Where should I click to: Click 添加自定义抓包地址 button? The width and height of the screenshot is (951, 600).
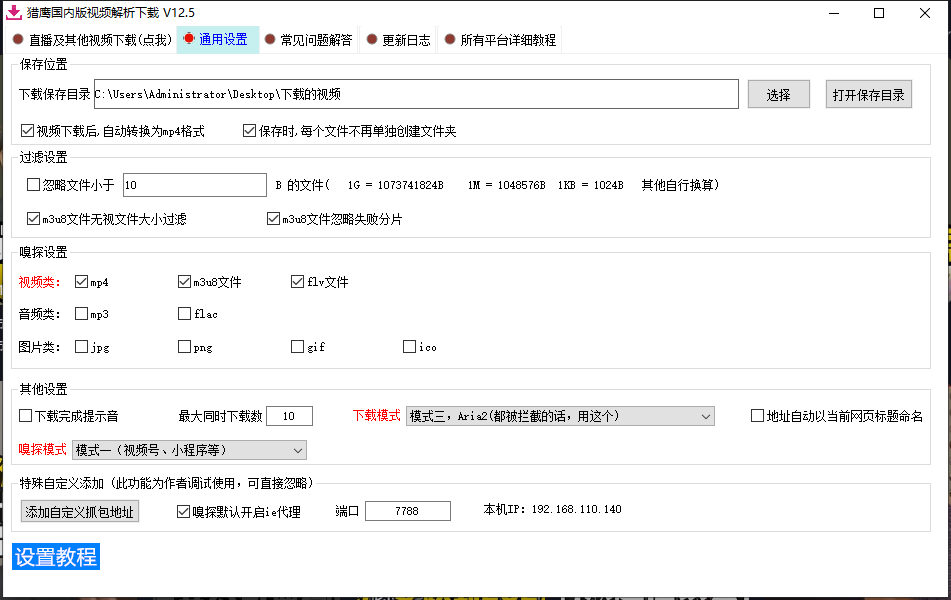coord(80,512)
